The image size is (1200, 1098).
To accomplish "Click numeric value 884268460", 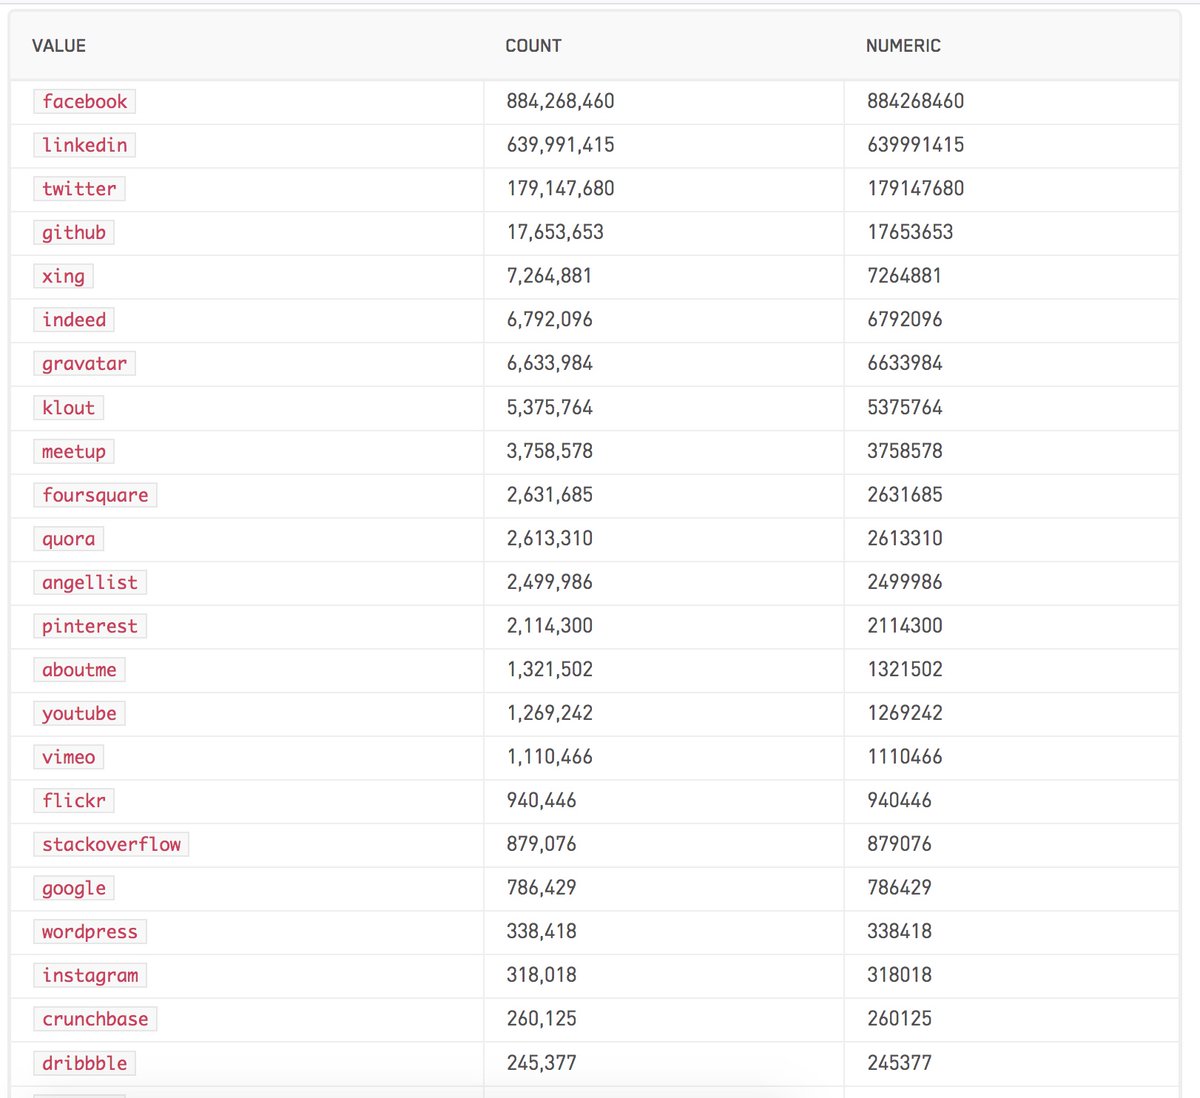I will click(916, 101).
